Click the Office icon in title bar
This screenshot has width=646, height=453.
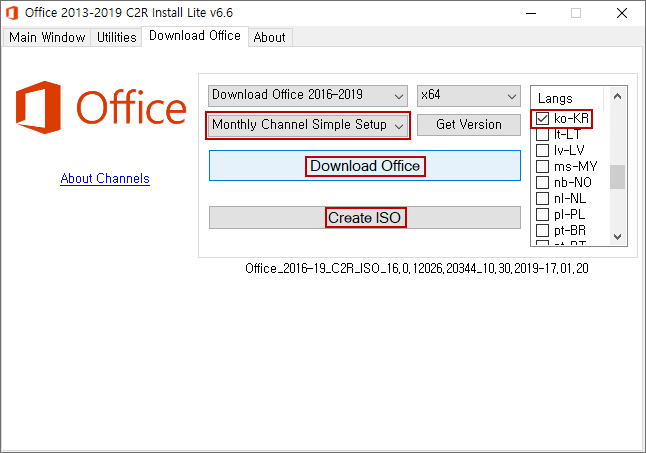tap(12, 13)
